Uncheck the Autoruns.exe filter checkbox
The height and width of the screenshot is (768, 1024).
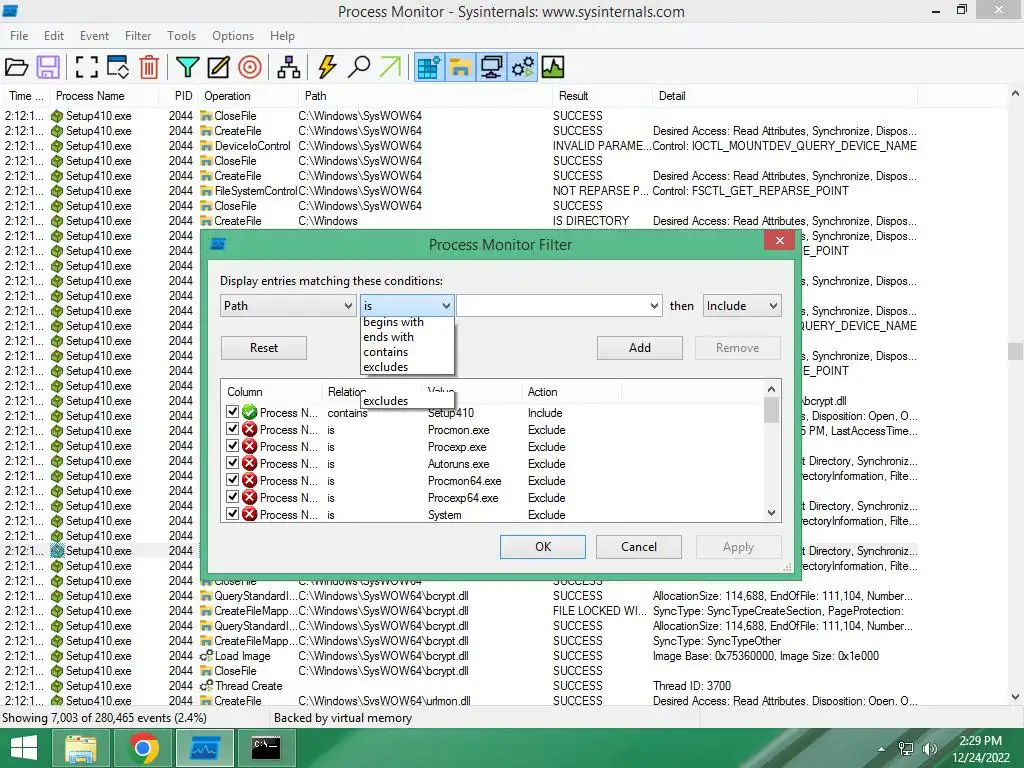232,463
